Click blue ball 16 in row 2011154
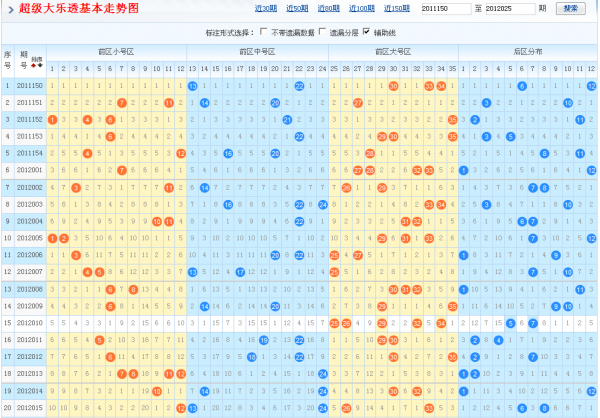Viewport: 600px width, 418px height. tap(228, 153)
